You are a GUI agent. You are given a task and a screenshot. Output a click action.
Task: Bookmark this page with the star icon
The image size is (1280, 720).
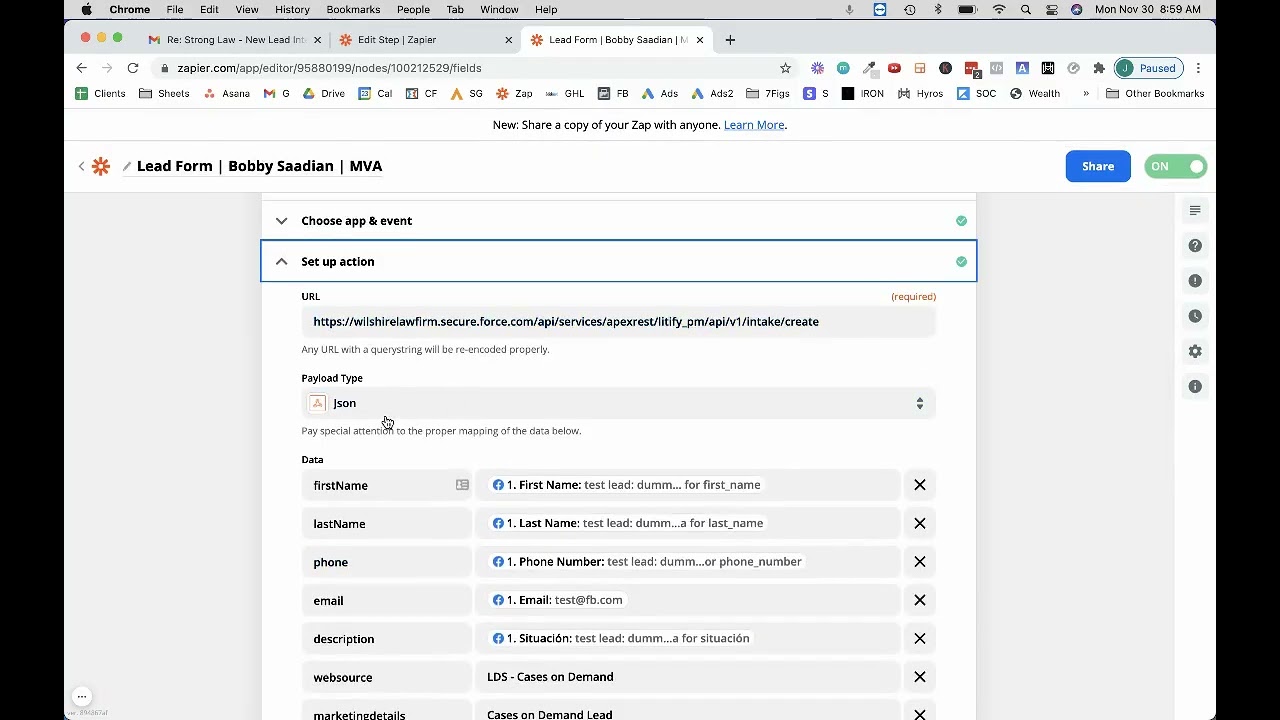click(x=785, y=68)
